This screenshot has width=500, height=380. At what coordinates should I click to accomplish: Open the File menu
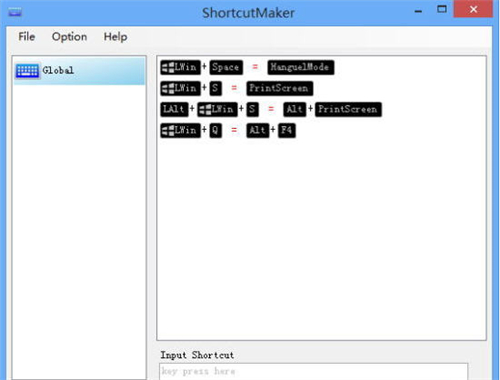26,37
